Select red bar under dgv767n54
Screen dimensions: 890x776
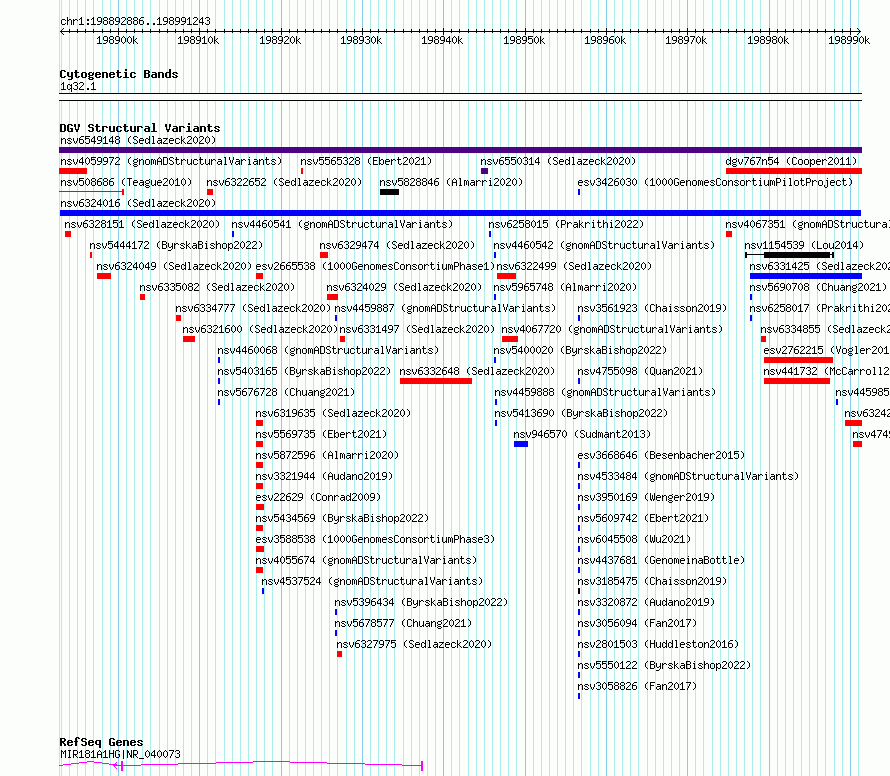(794, 171)
